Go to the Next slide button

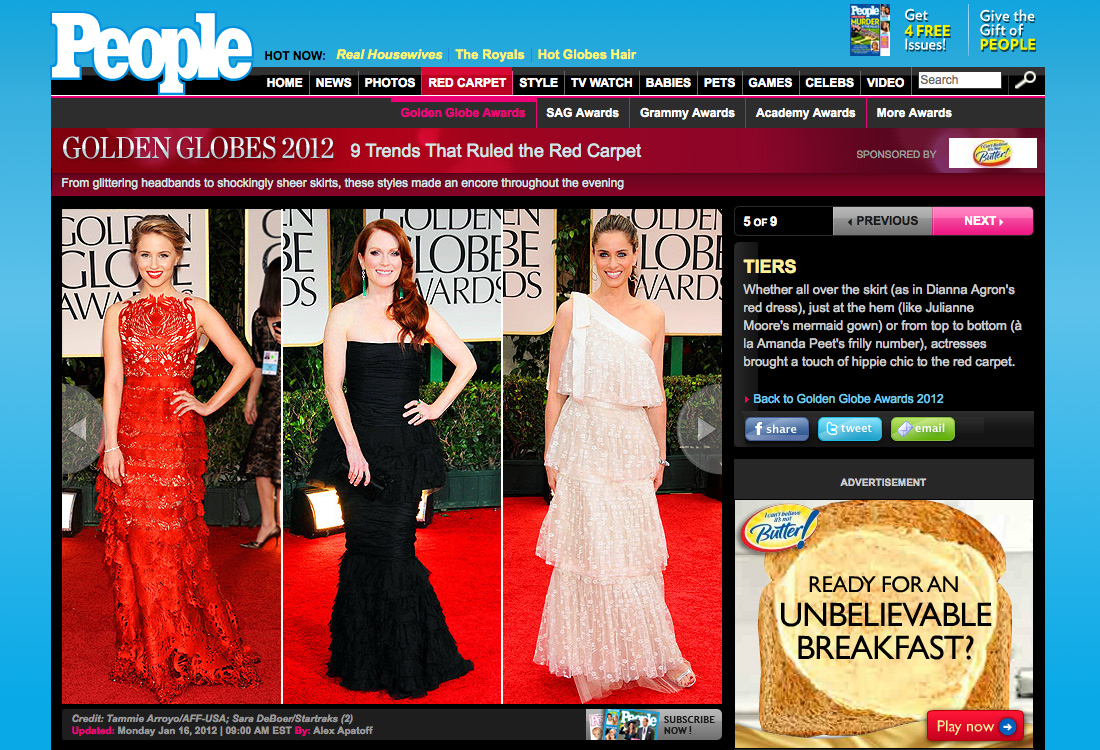coord(983,221)
